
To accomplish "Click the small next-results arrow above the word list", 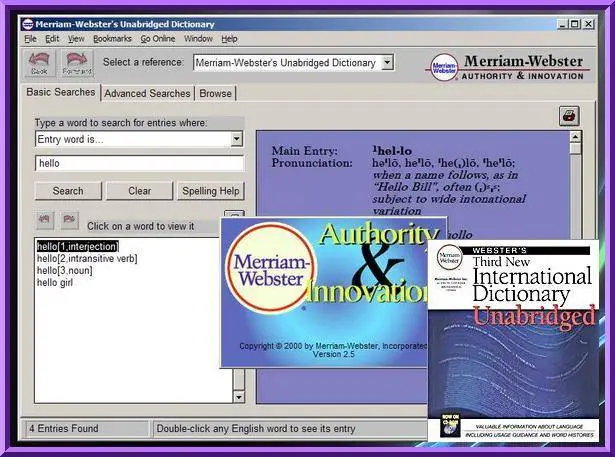I will tap(69, 219).
